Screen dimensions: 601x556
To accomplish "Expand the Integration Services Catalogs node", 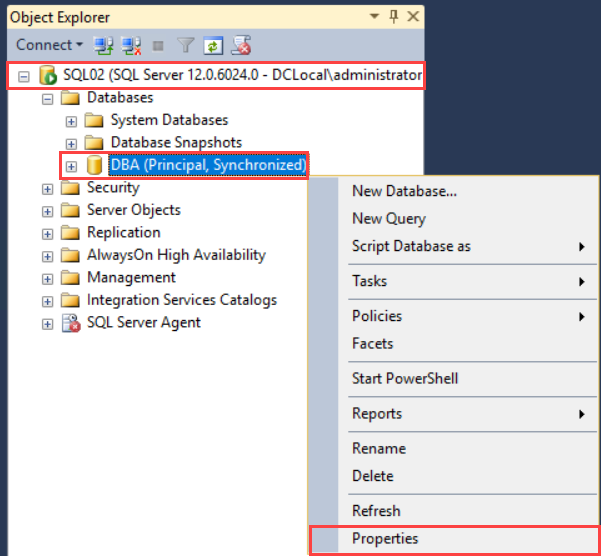I will (48, 302).
